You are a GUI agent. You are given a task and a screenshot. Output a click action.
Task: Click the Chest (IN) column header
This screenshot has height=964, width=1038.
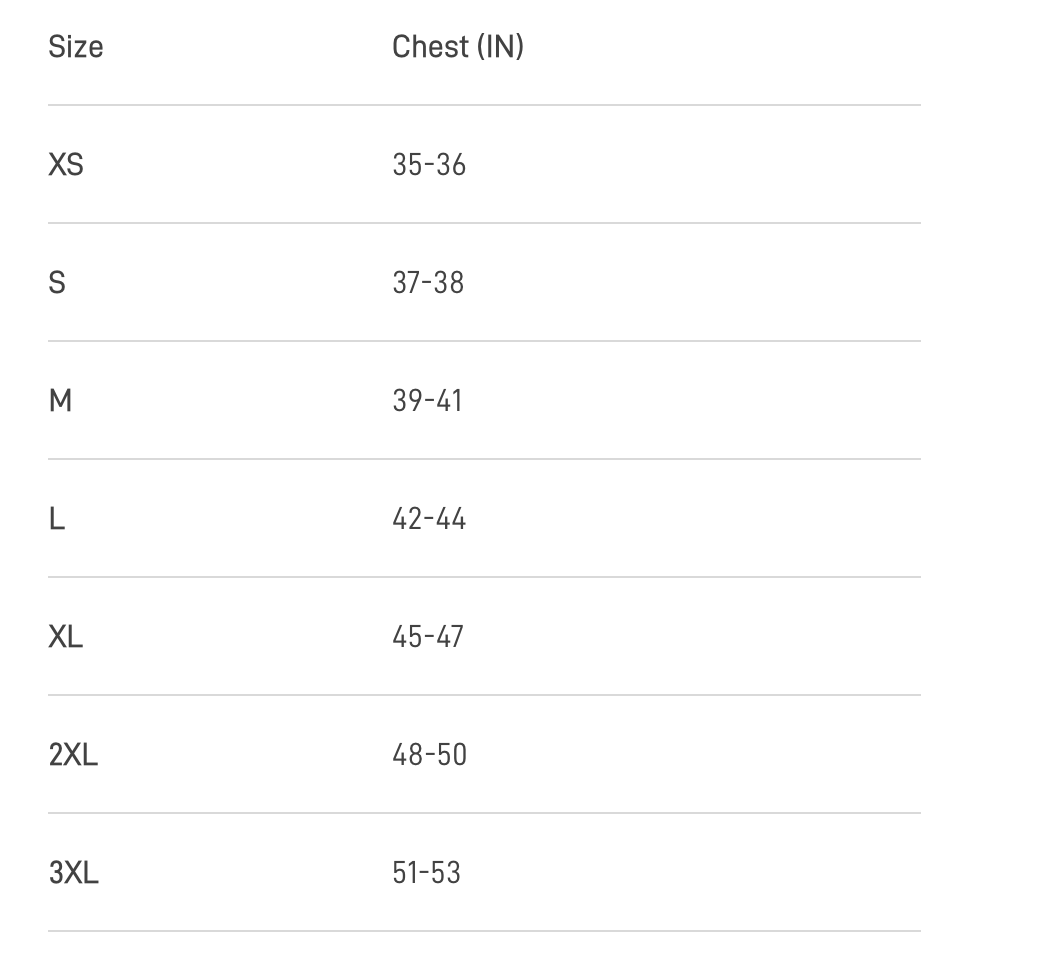point(458,47)
